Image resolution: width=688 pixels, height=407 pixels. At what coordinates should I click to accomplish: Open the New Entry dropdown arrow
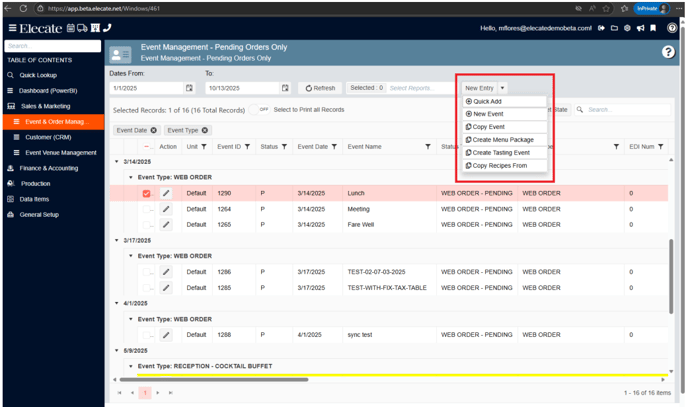(x=502, y=88)
